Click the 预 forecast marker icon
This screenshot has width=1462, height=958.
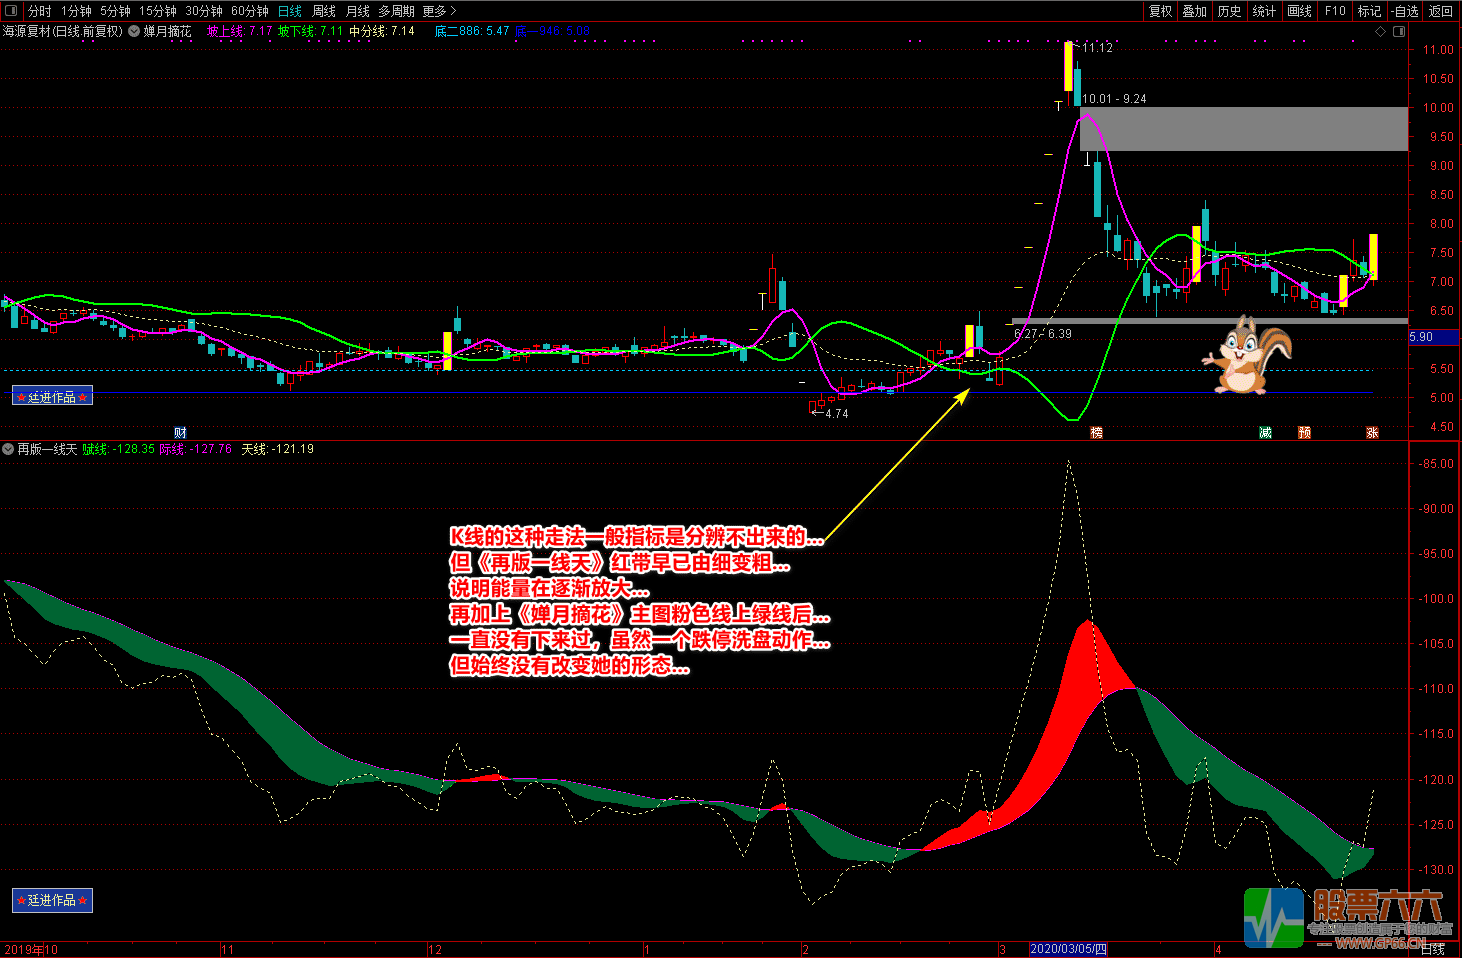[x=1304, y=433]
